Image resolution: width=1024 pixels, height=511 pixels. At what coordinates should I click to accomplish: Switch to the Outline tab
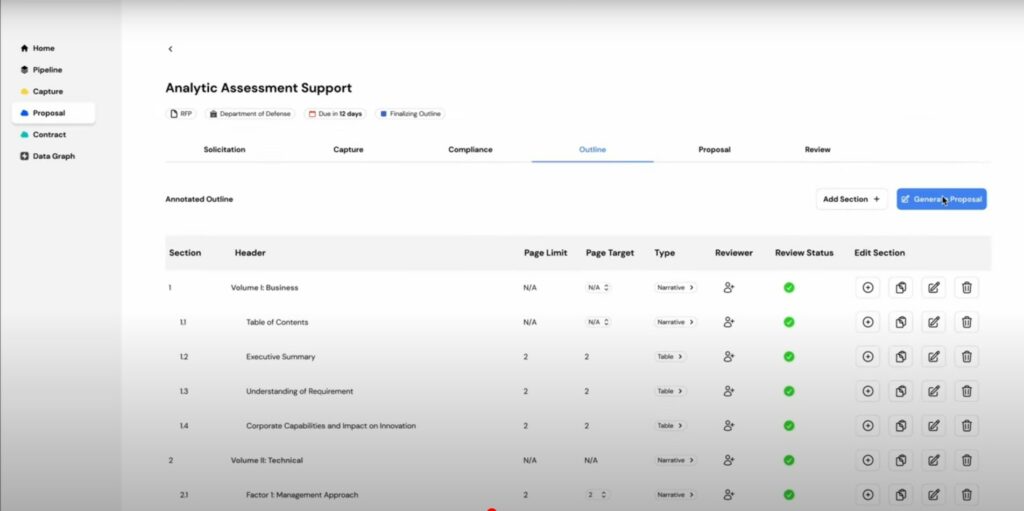coord(592,150)
